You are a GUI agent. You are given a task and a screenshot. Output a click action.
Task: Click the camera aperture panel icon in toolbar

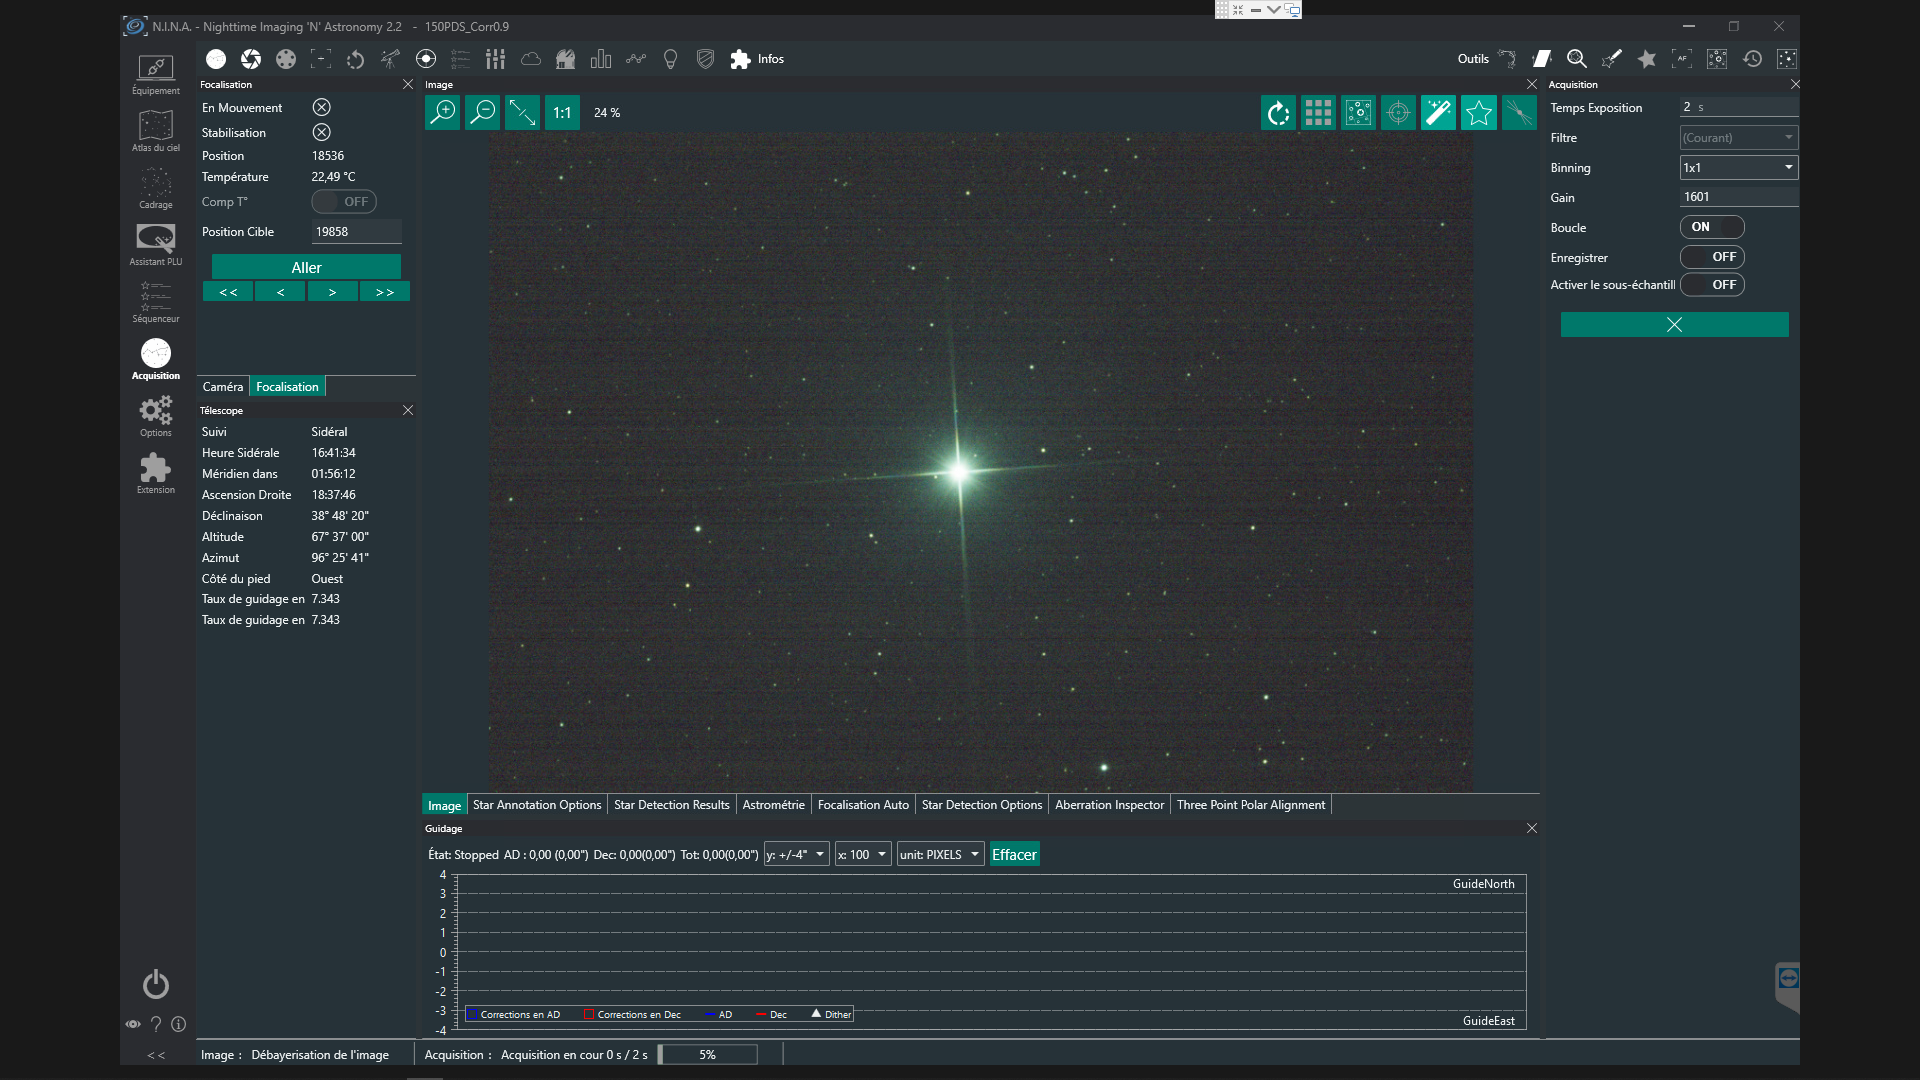coord(251,59)
